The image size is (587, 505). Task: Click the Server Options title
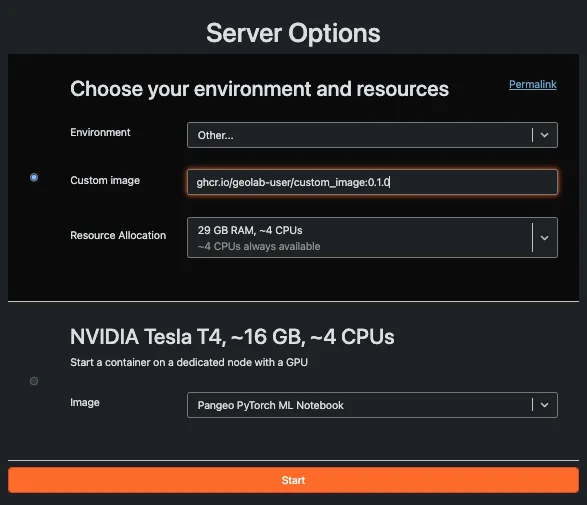pyautogui.click(x=293, y=33)
